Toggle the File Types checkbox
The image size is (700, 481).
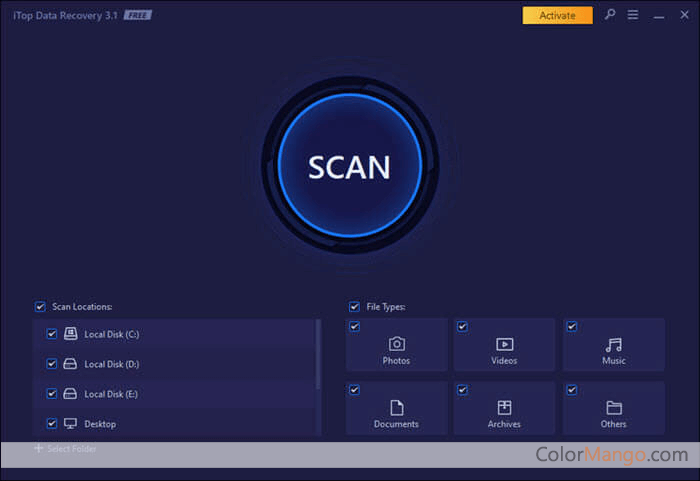pos(354,307)
